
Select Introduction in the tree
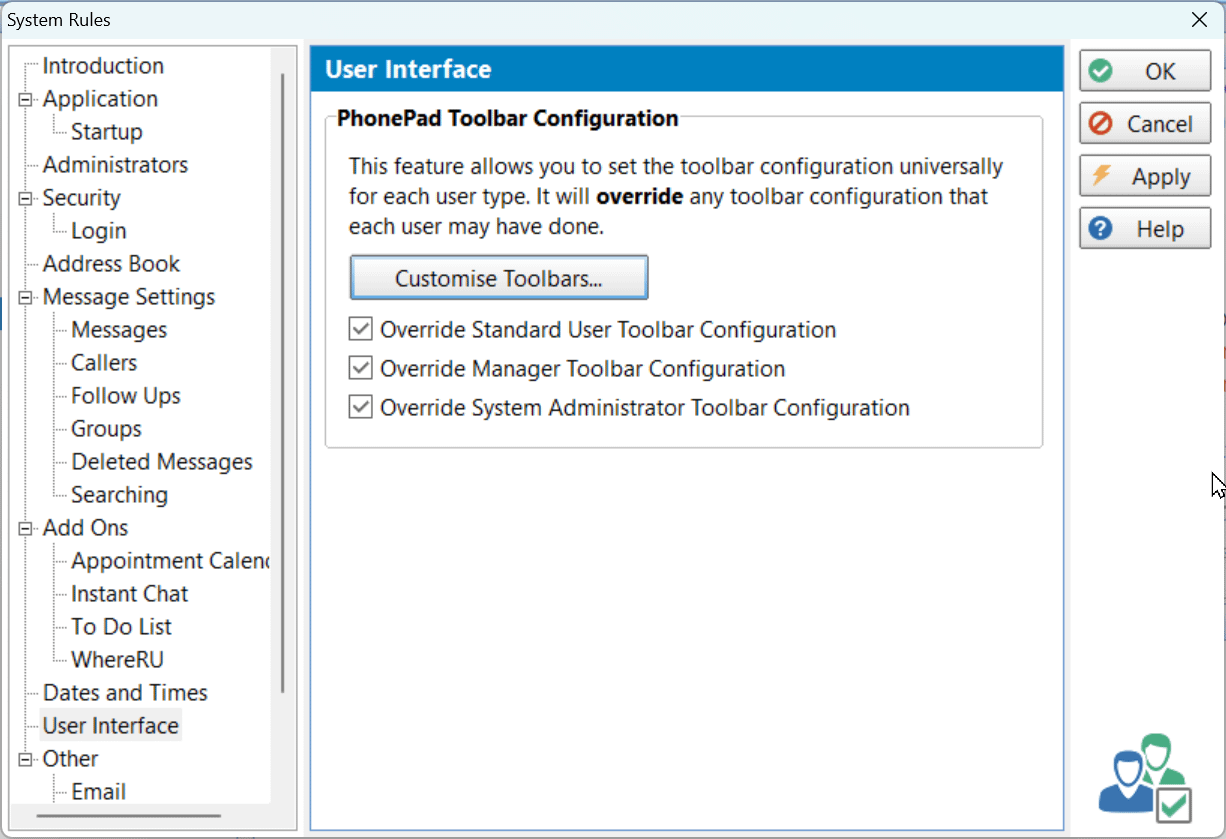pyautogui.click(x=103, y=66)
